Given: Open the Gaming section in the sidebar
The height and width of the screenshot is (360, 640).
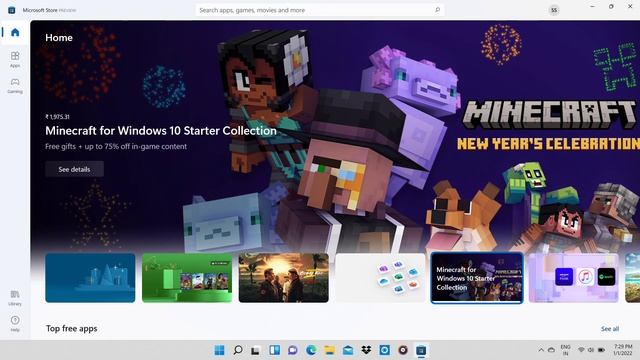Looking at the screenshot, I should coord(15,85).
